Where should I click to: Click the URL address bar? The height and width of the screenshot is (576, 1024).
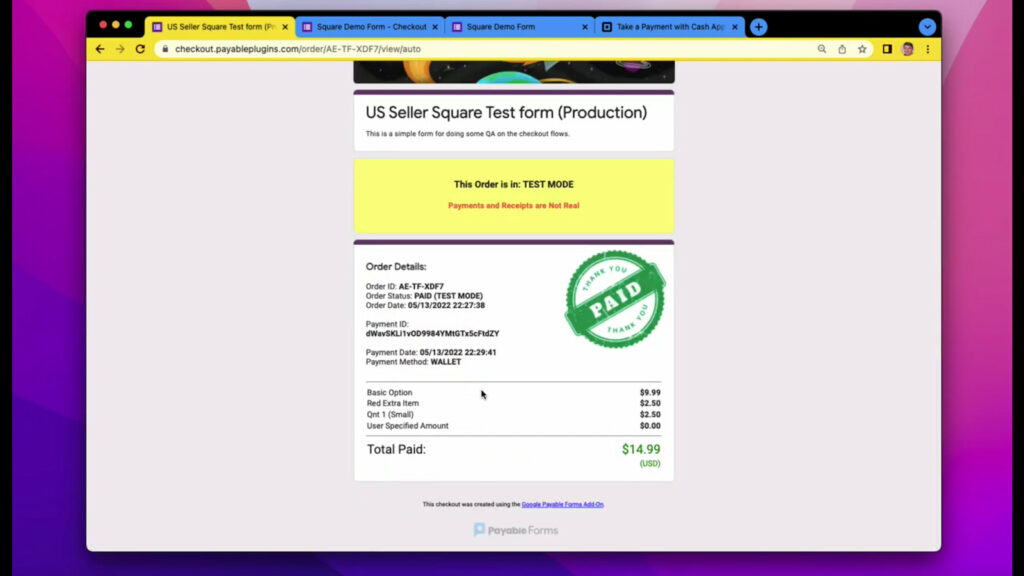[480, 49]
